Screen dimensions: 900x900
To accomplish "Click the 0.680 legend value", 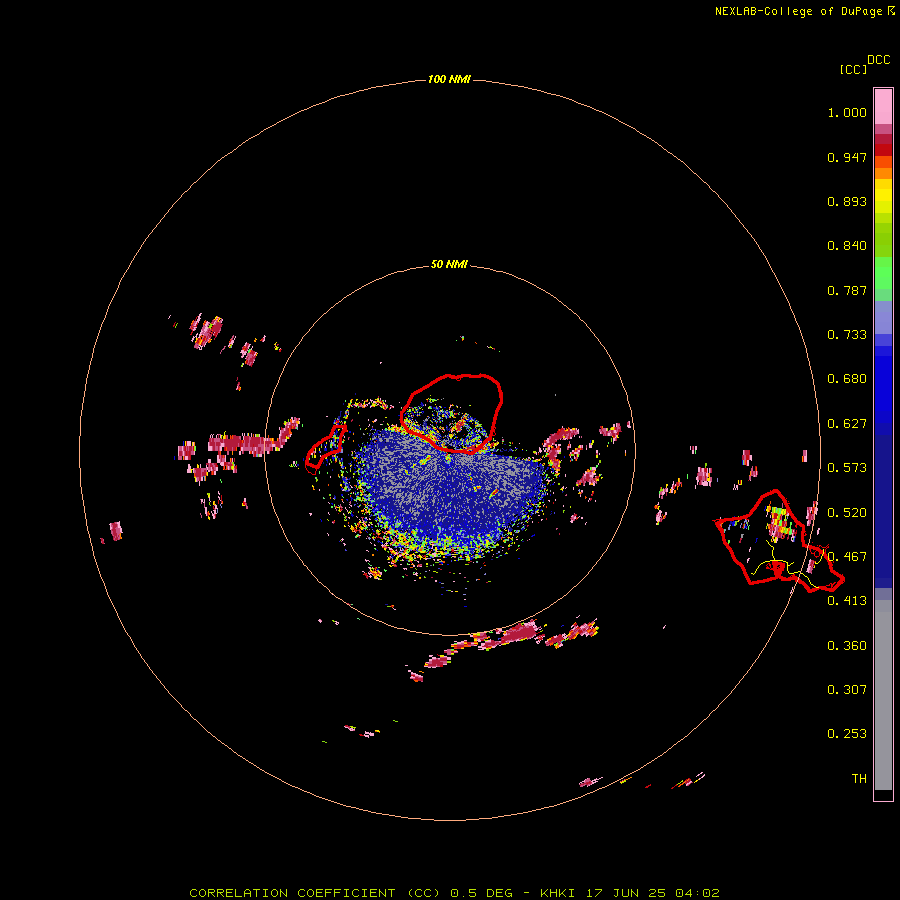I will 847,379.
